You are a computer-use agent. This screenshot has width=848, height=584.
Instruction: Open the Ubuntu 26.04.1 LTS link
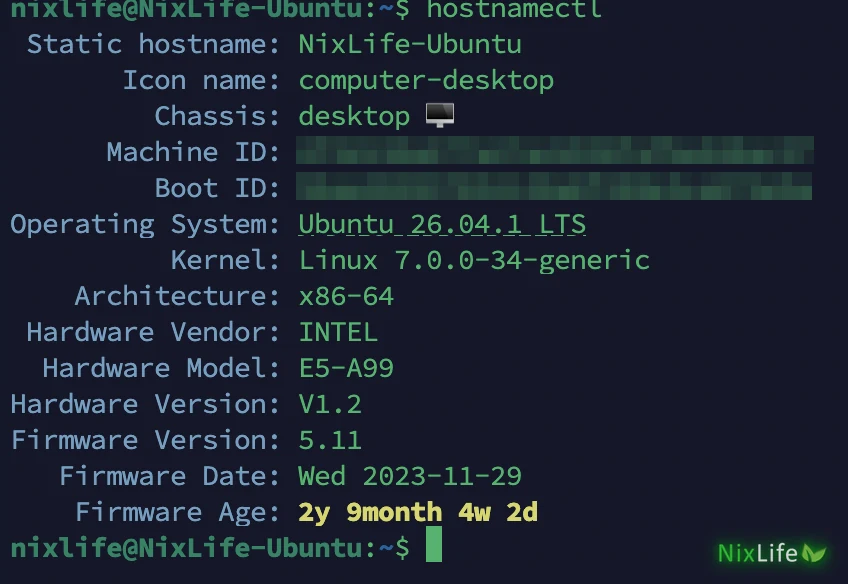click(442, 224)
